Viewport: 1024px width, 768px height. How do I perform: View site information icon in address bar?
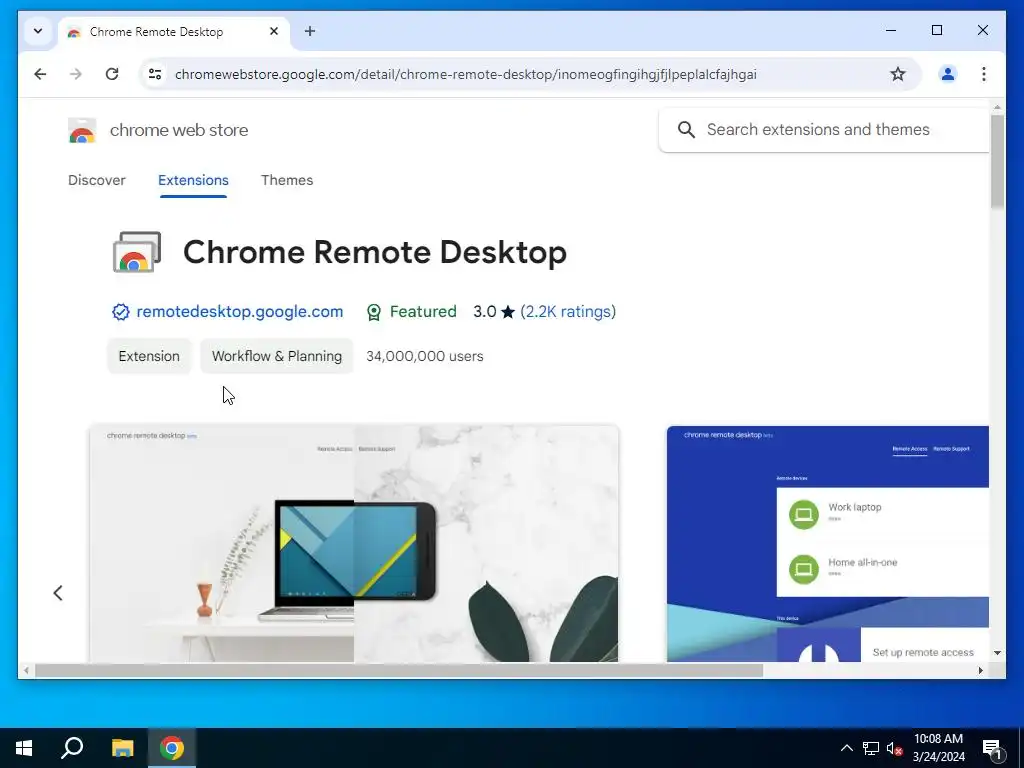point(155,74)
